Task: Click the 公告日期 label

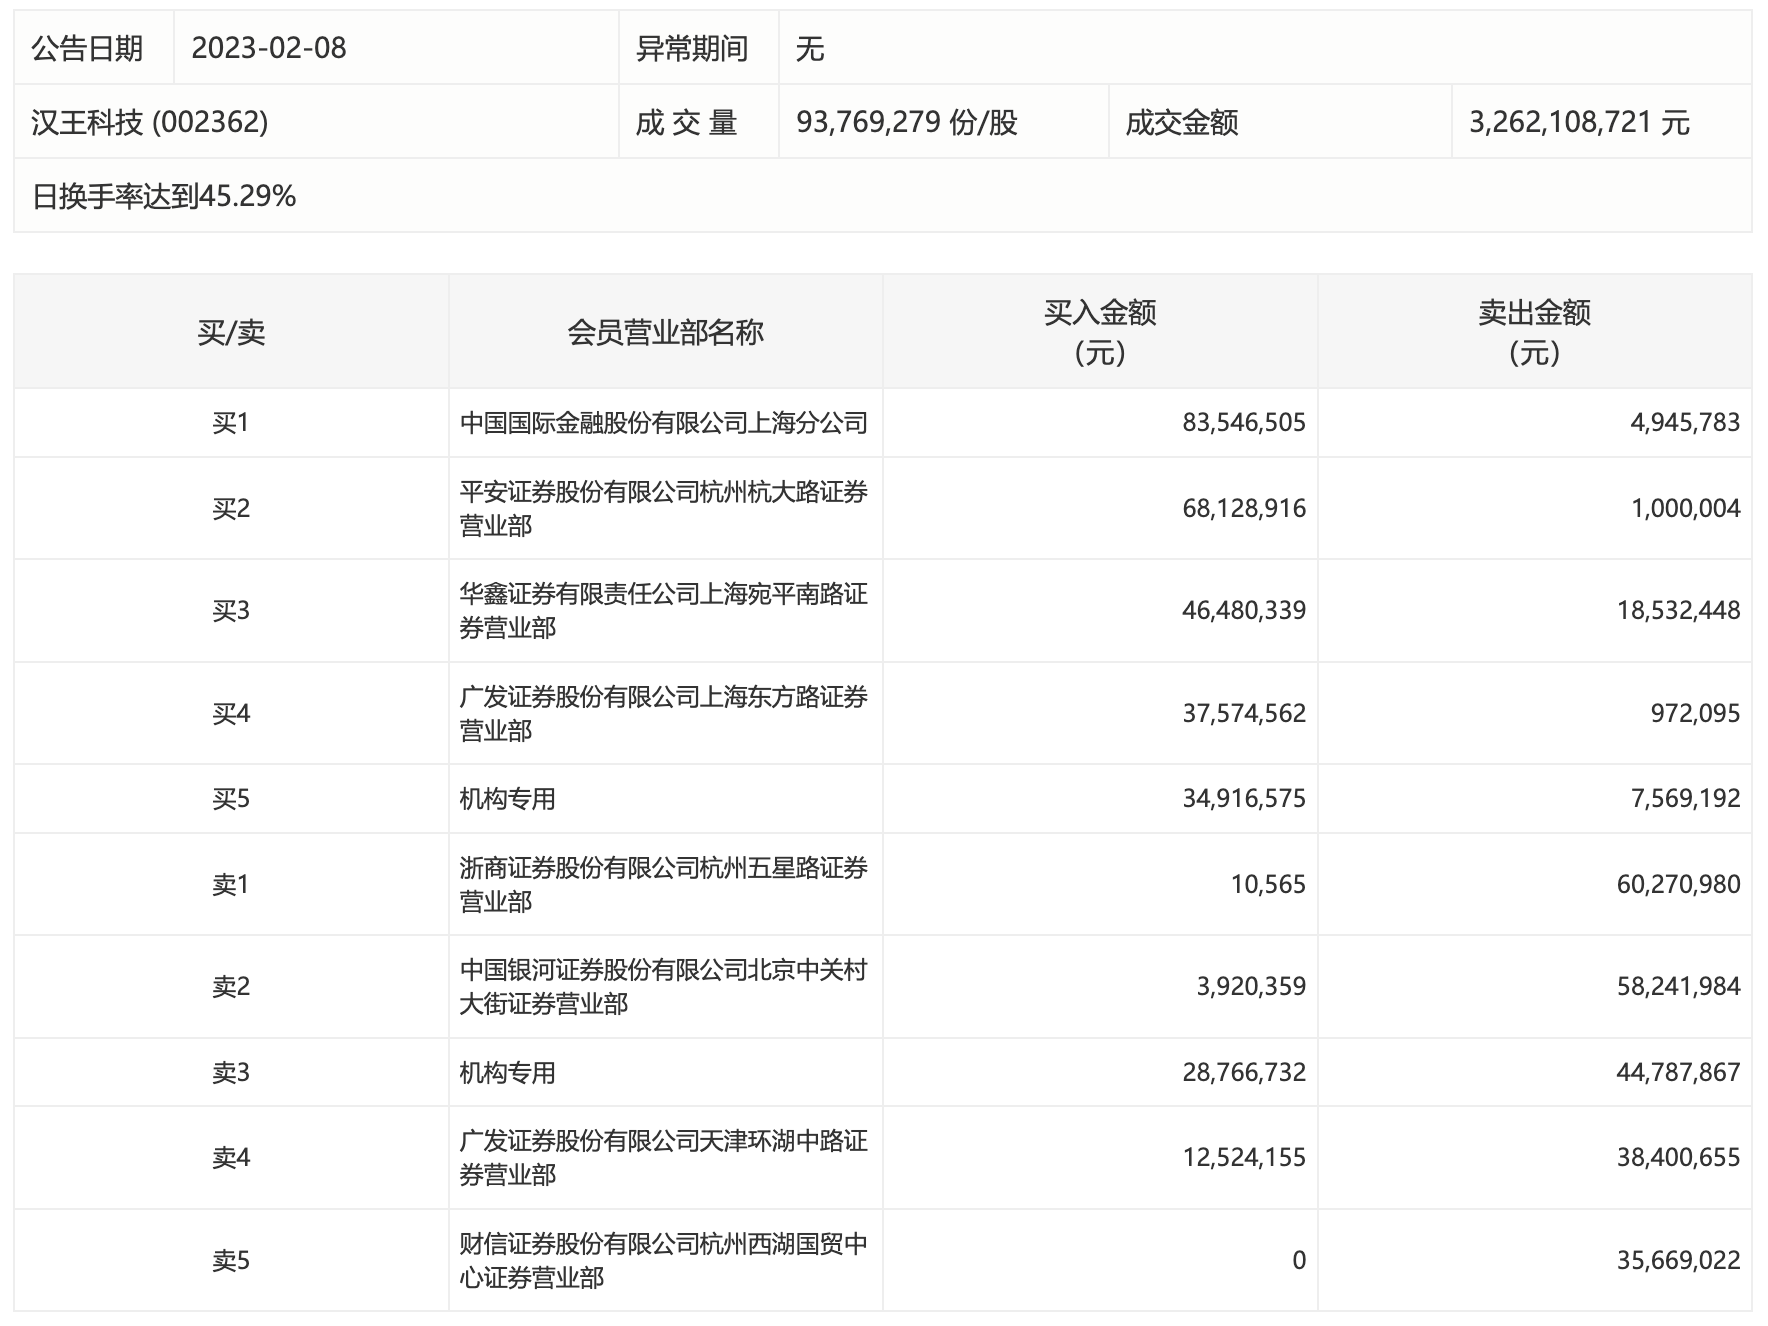Action: [x=87, y=48]
